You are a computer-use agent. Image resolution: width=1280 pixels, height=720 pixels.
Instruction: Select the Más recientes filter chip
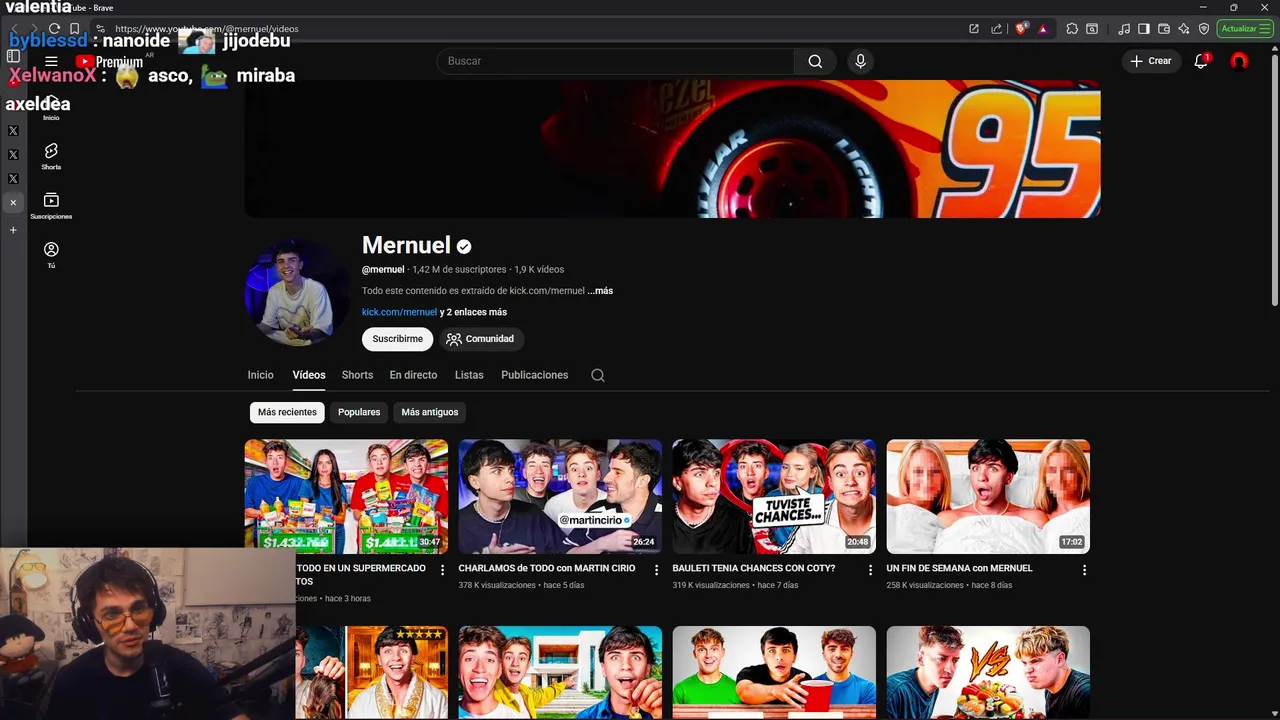pos(287,412)
